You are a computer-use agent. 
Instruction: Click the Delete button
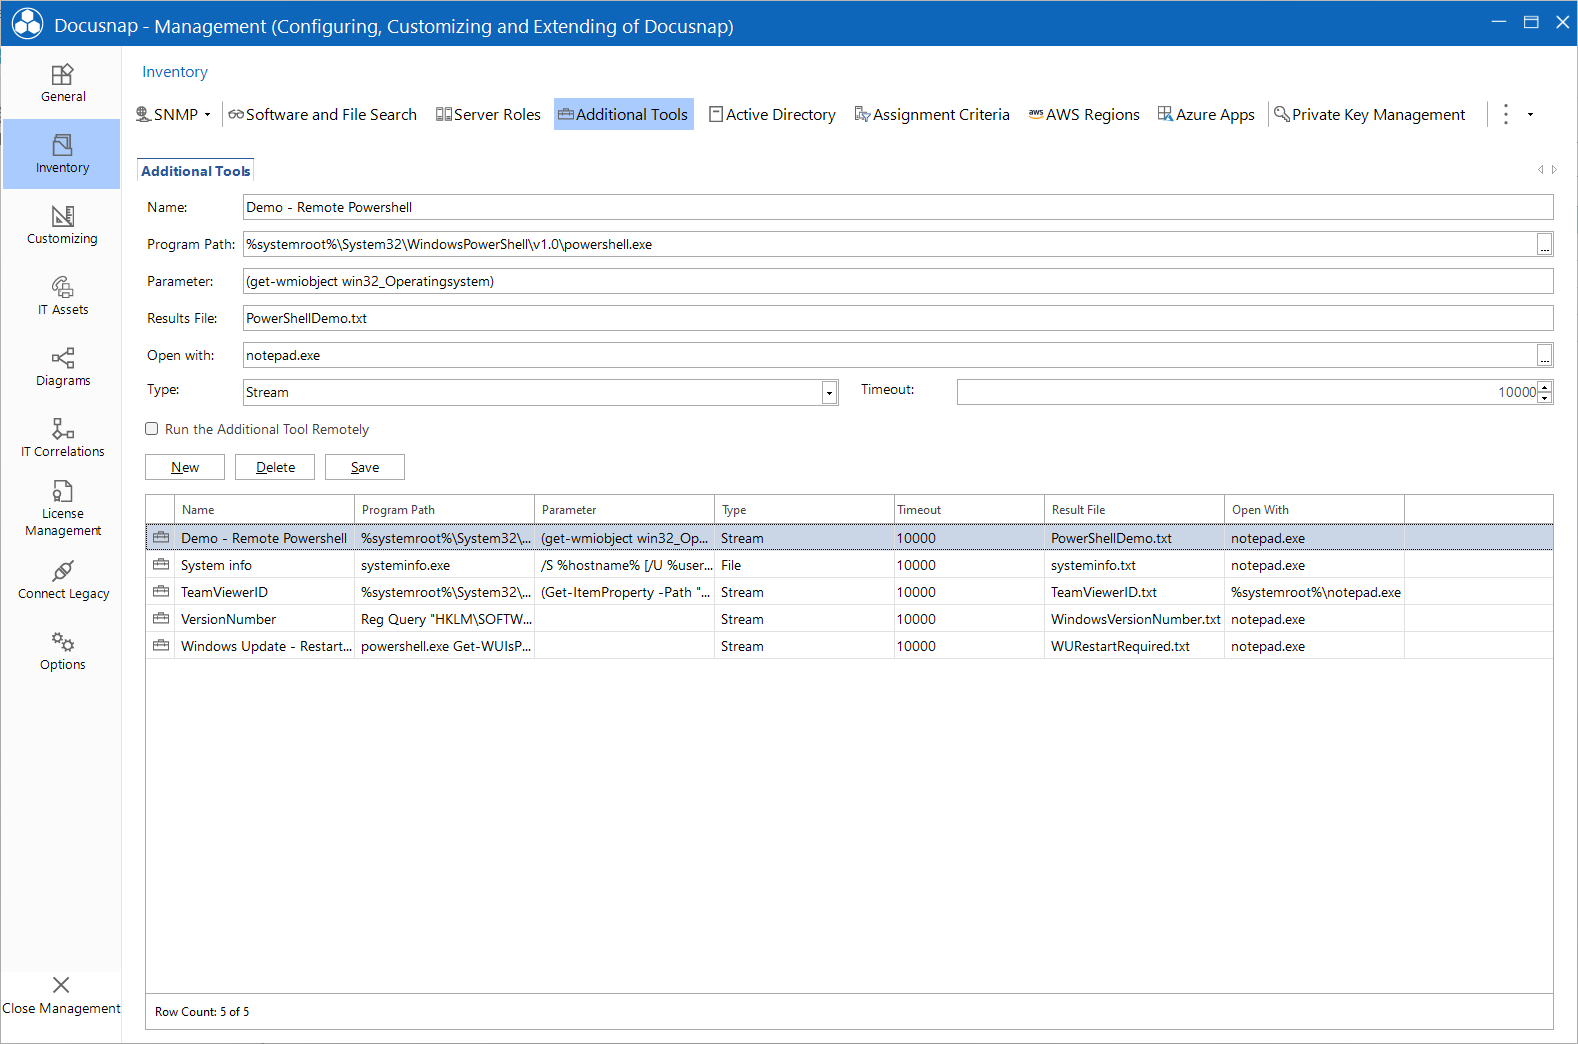[275, 467]
